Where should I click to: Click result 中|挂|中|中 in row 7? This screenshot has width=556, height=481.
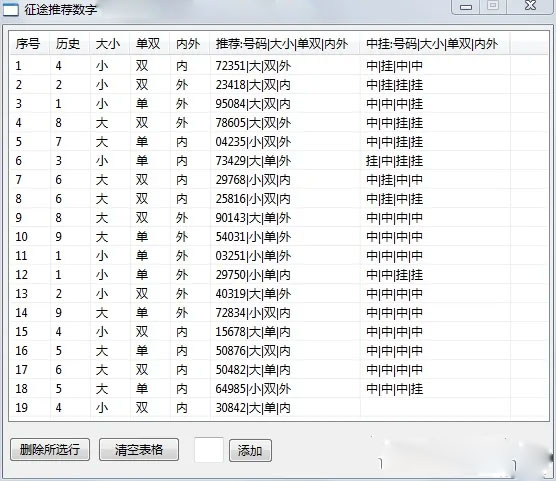pyautogui.click(x=395, y=180)
